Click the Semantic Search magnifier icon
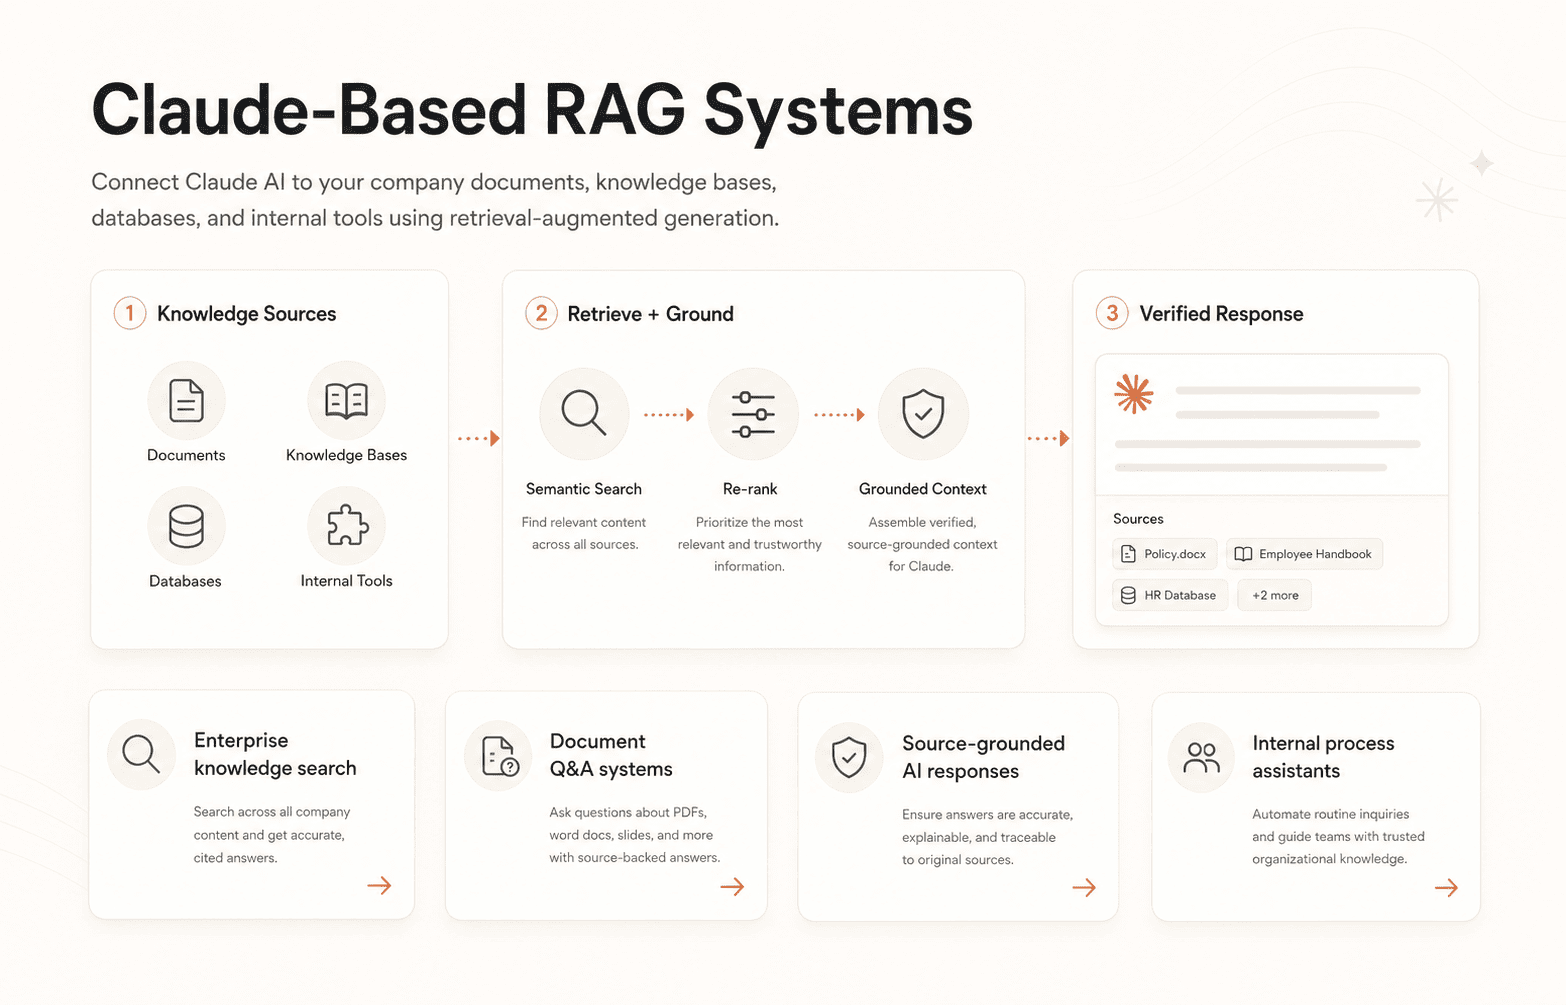1566x1005 pixels. tap(584, 412)
